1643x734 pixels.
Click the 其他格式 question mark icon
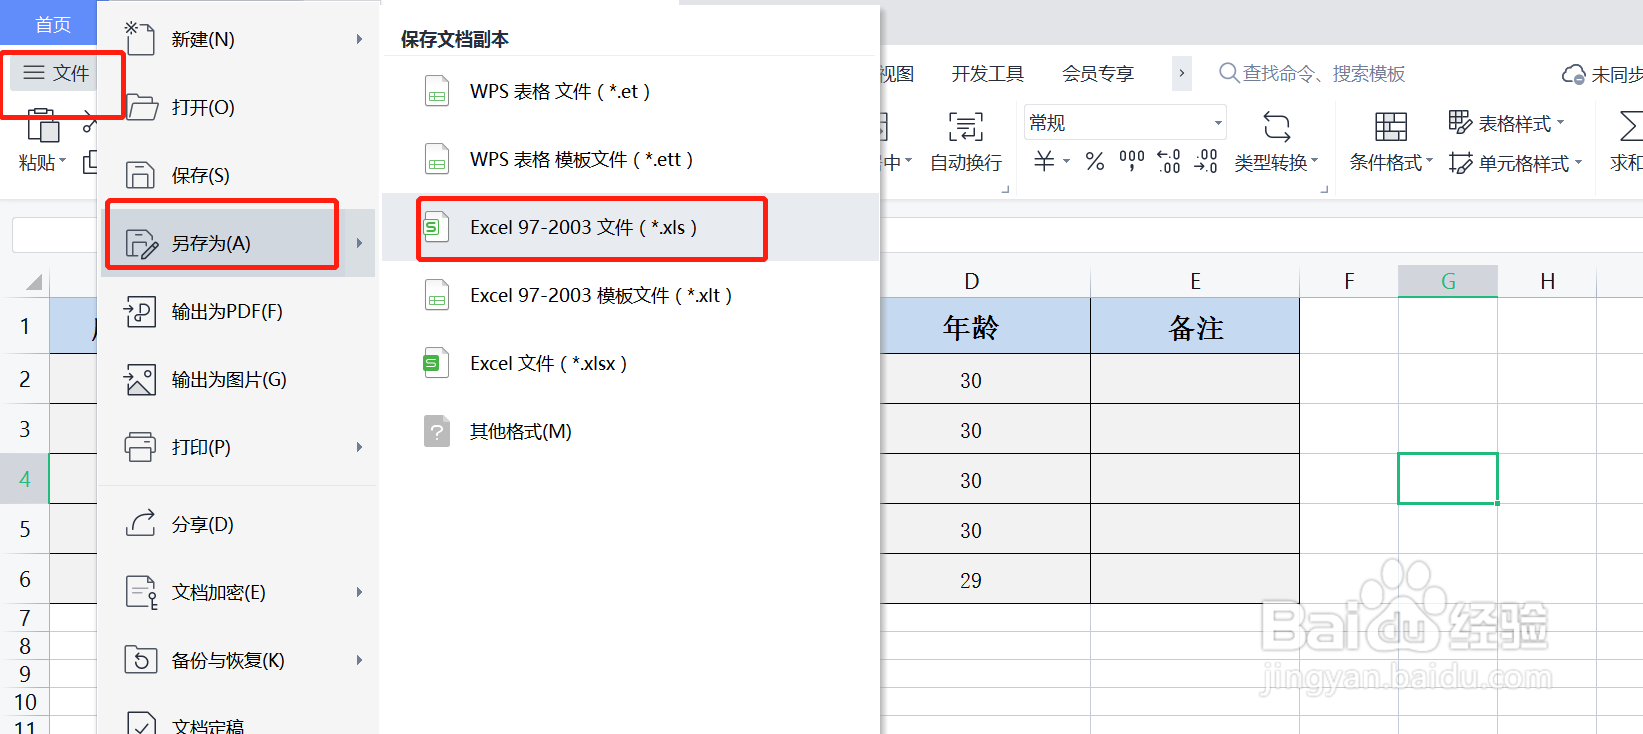point(437,431)
